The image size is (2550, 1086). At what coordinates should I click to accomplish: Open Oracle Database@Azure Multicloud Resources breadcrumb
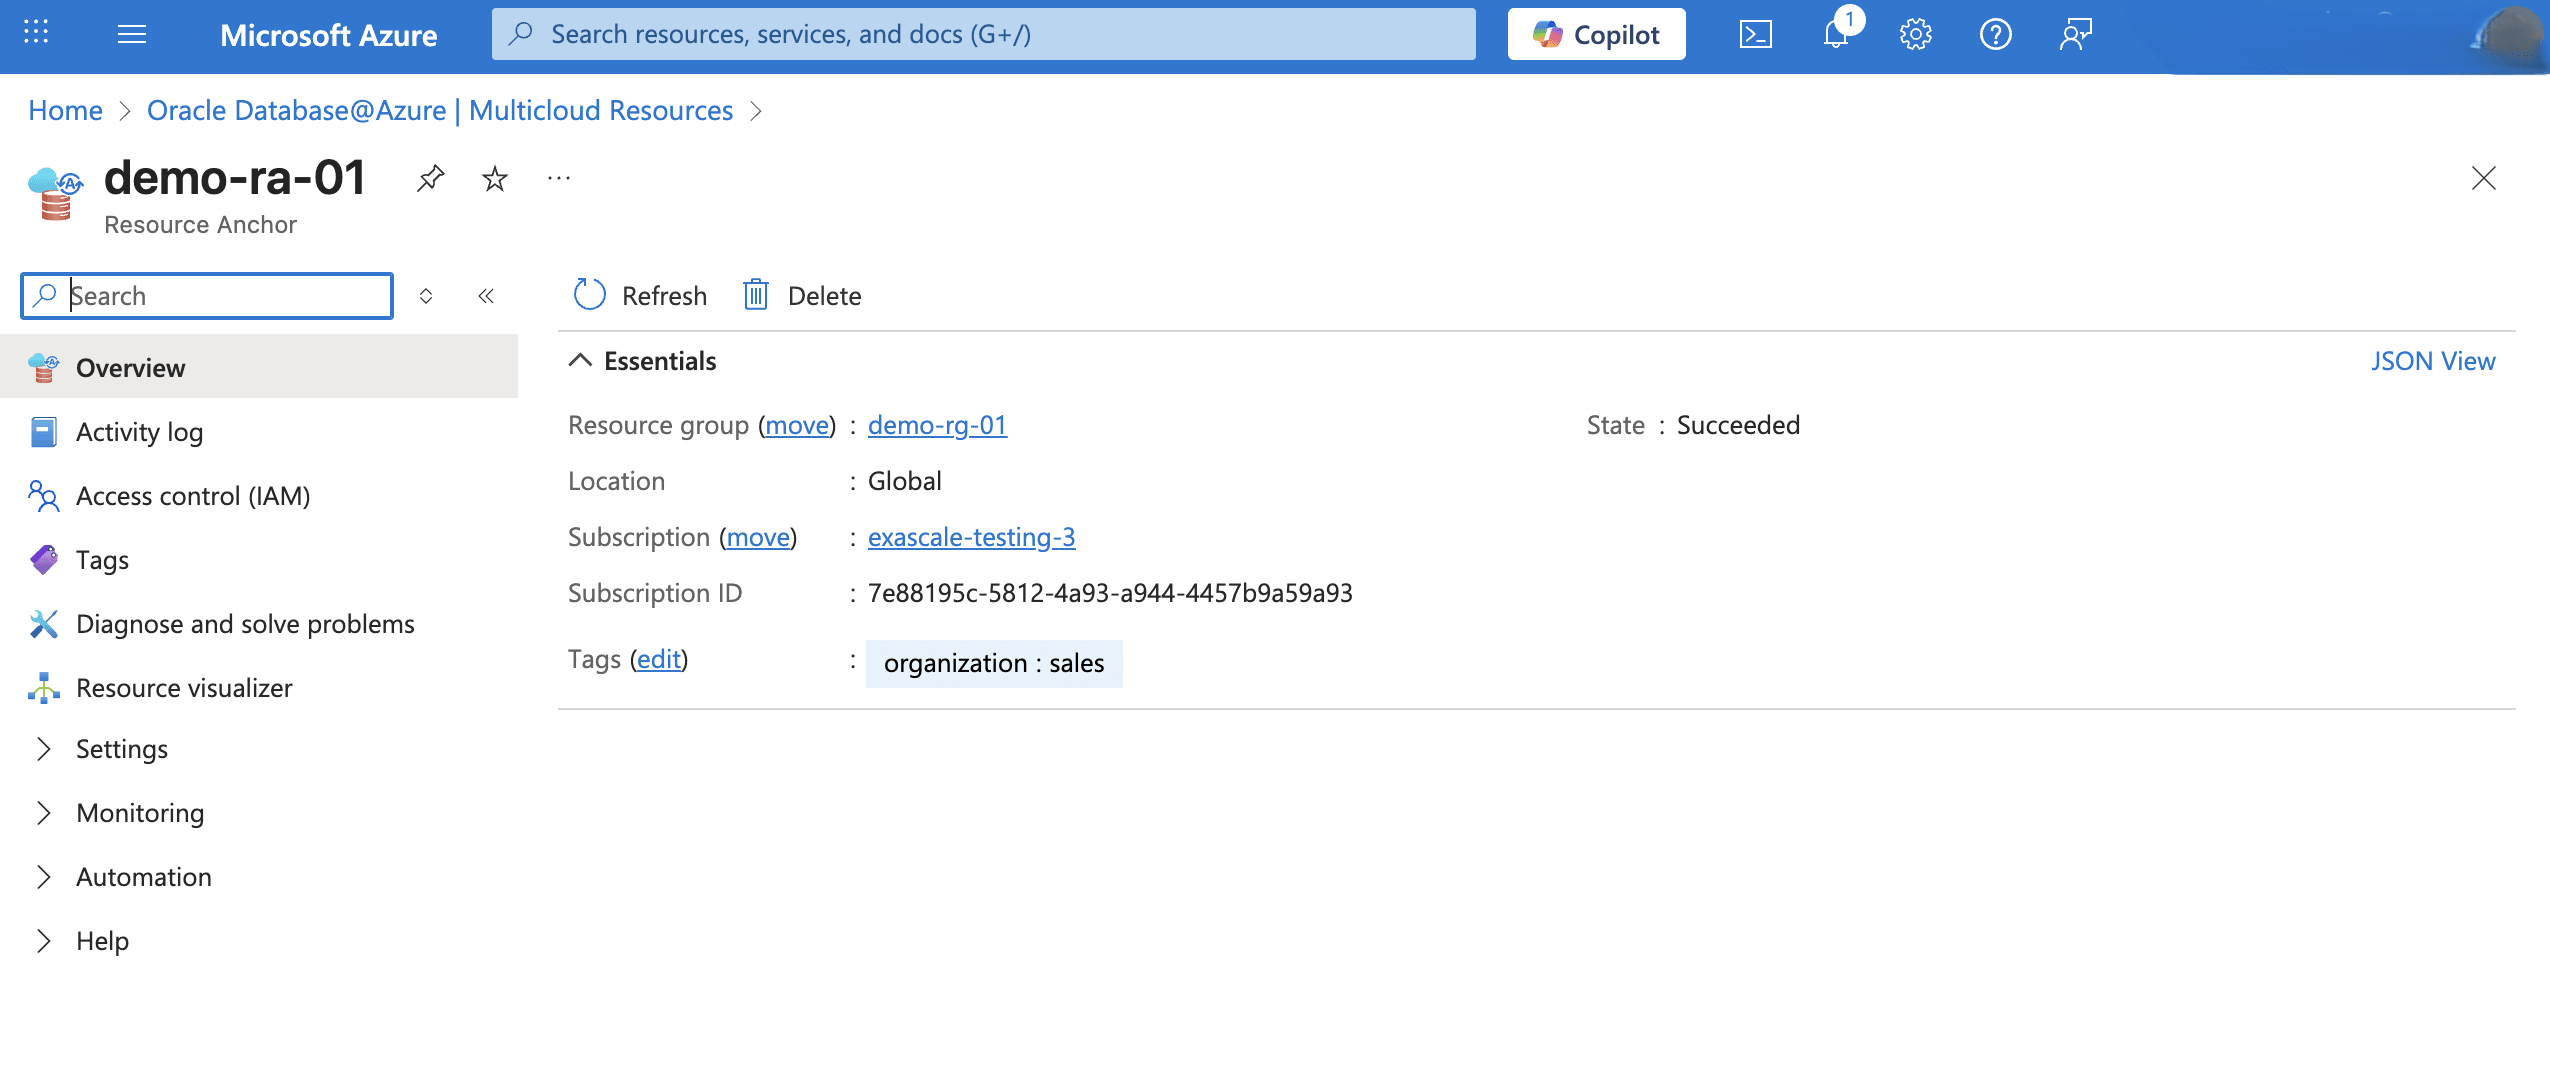(x=440, y=110)
